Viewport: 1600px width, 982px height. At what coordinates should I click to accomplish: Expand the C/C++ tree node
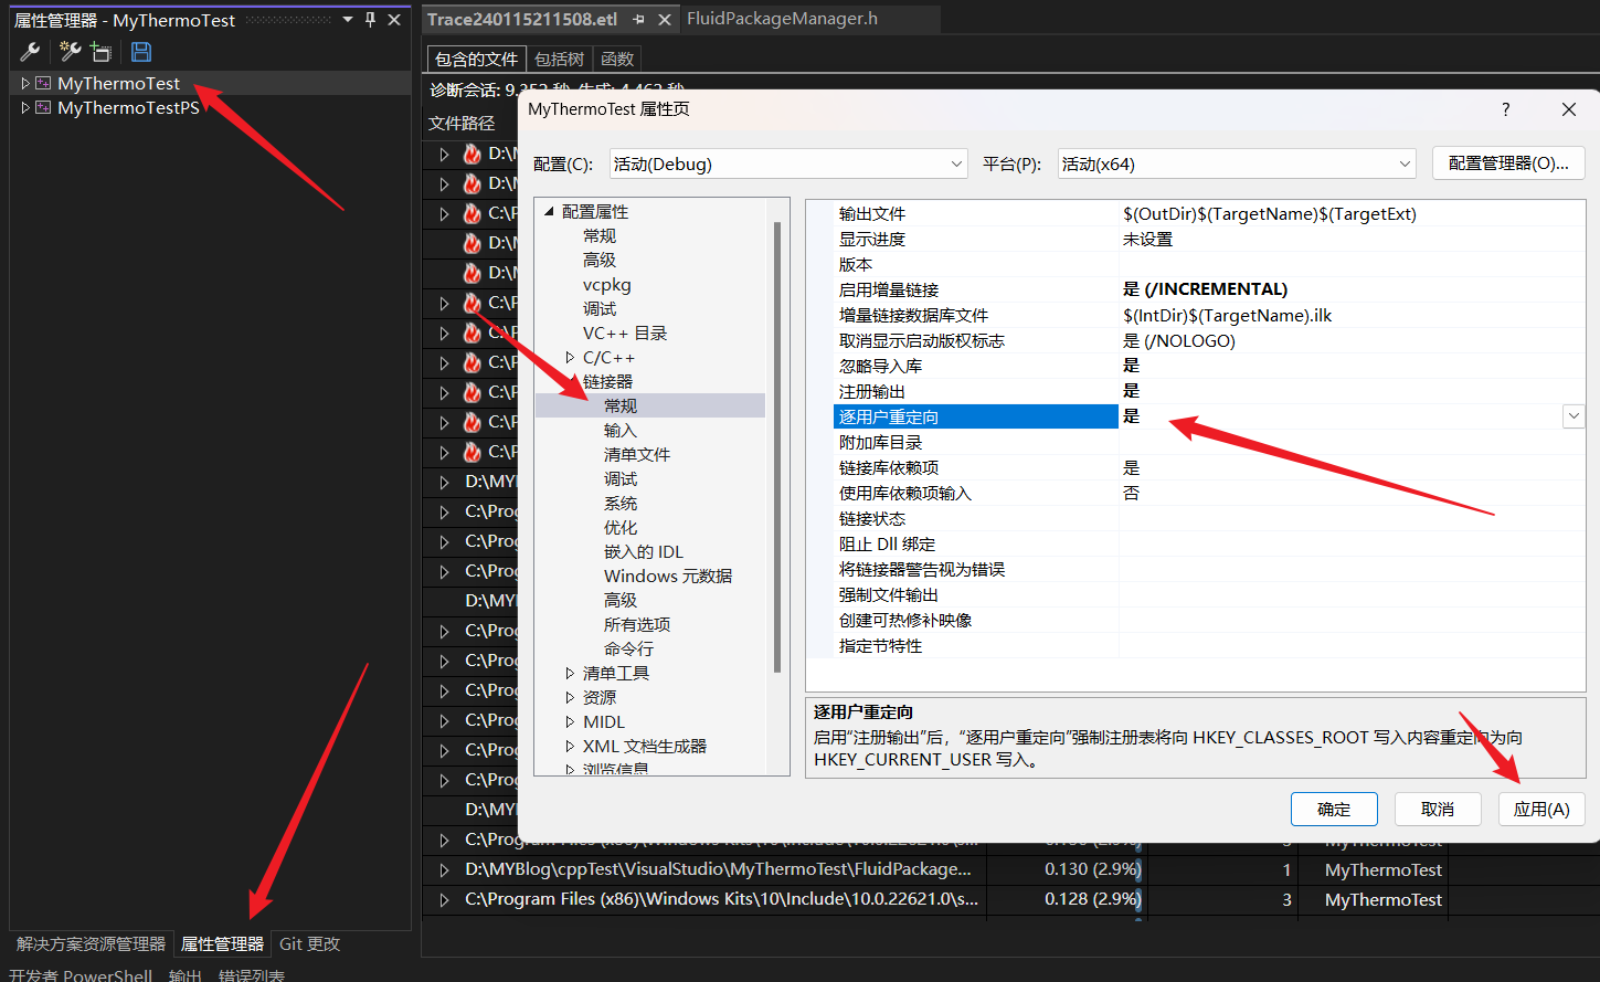[x=570, y=357]
